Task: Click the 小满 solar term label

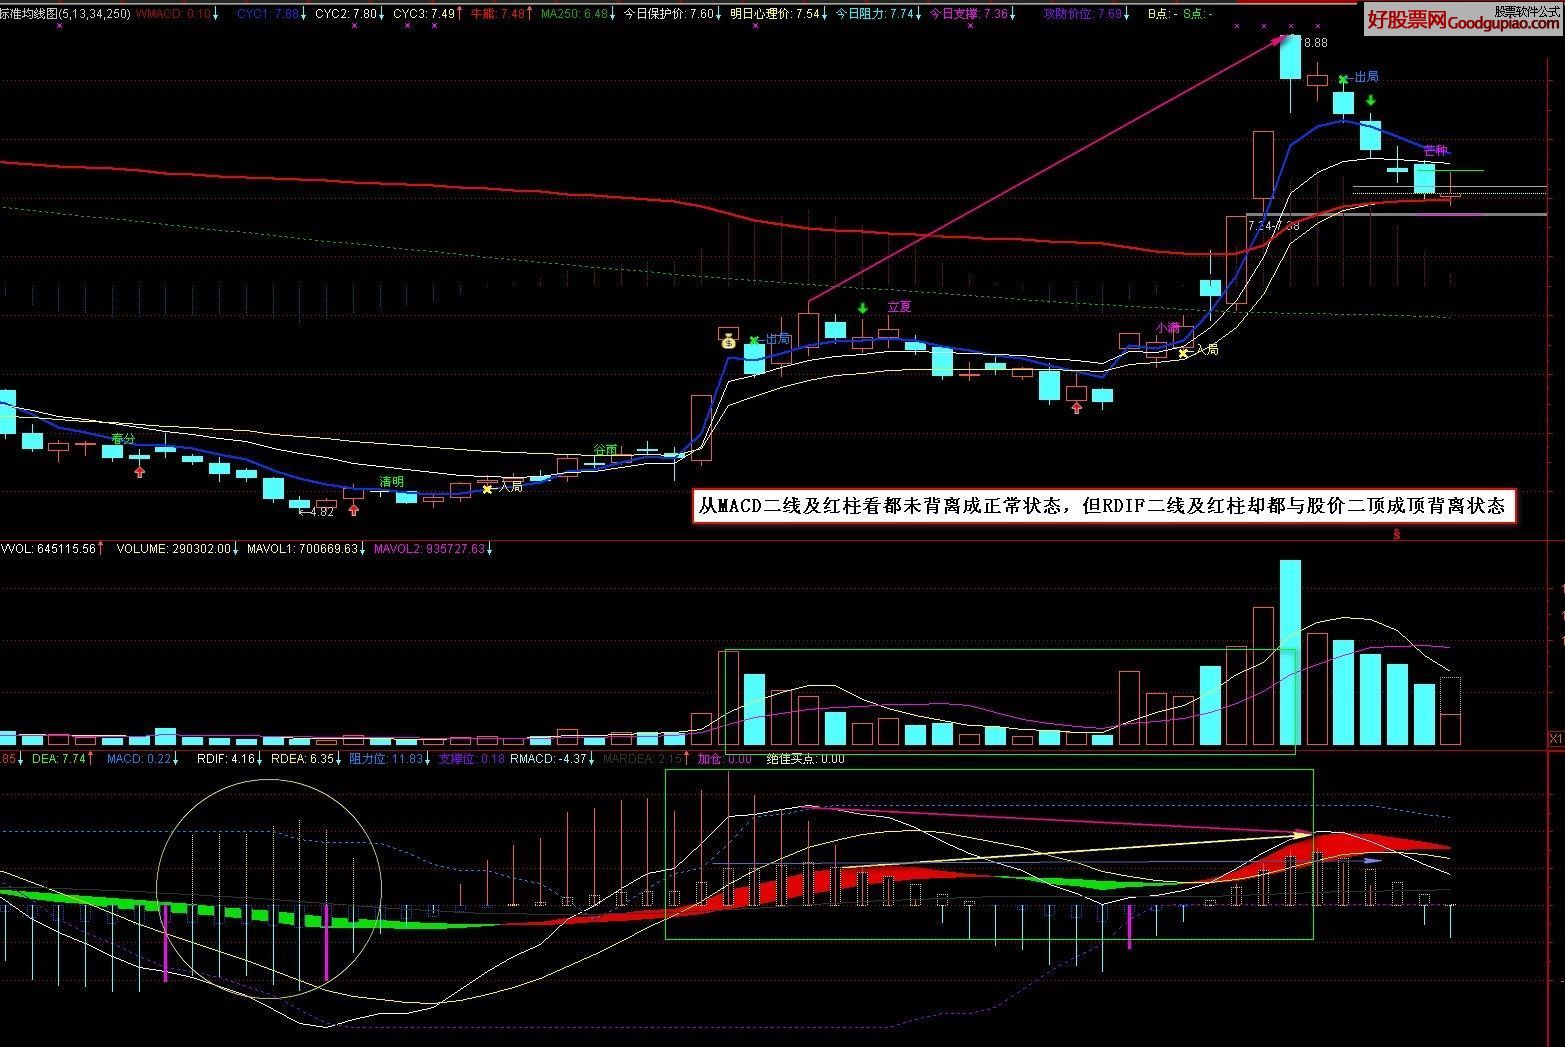Action: click(1167, 328)
